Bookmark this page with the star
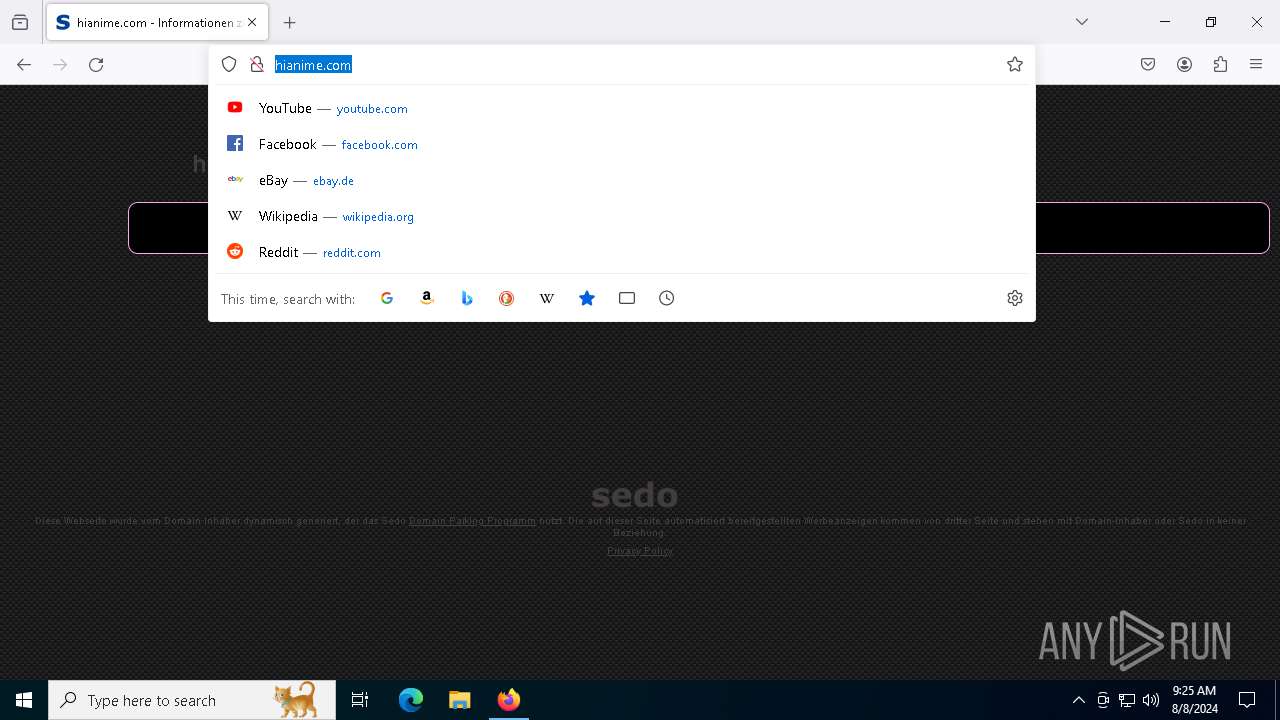Image resolution: width=1280 pixels, height=720 pixels. tap(1015, 65)
